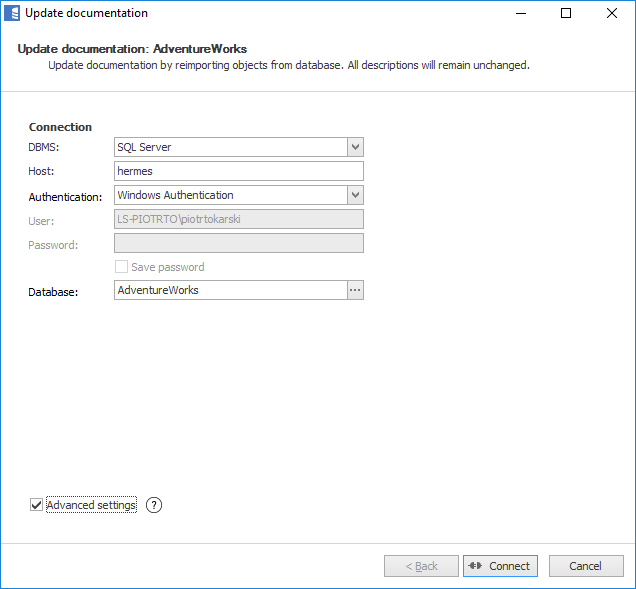This screenshot has width=636, height=589.
Task: Maximize the Update documentation window
Action: click(x=566, y=13)
